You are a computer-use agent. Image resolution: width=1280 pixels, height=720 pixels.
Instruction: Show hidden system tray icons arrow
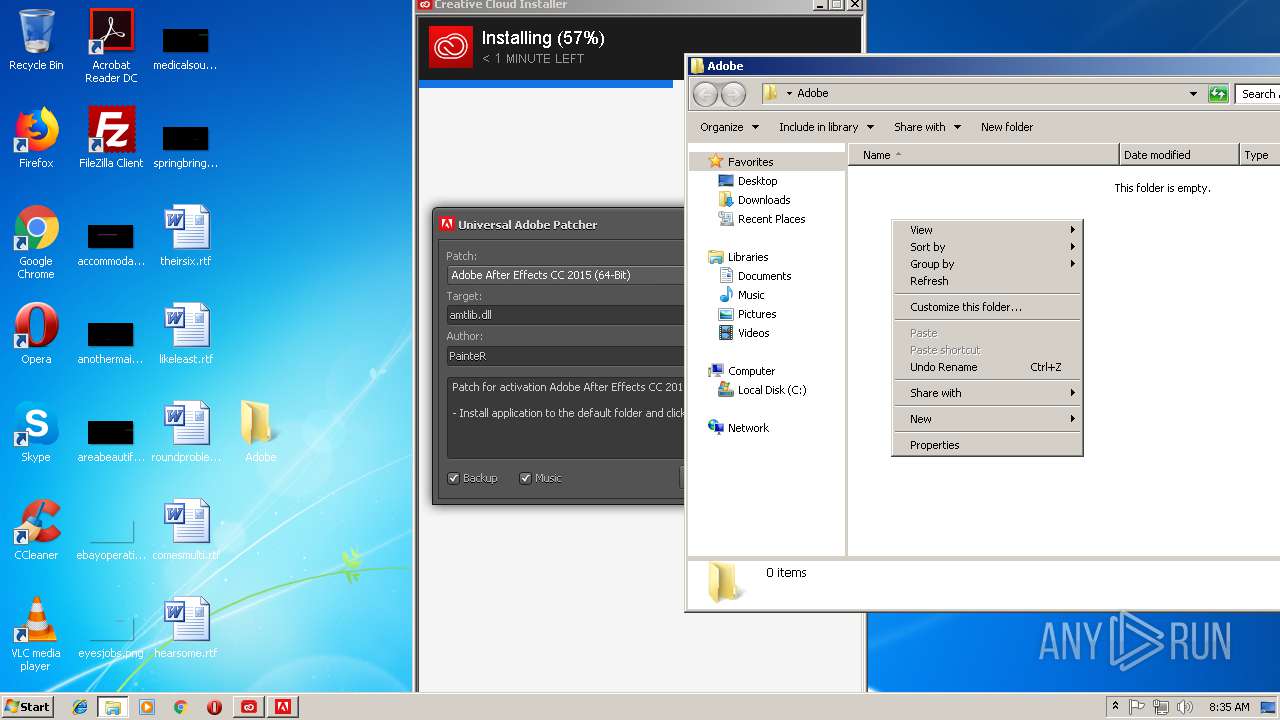[x=1115, y=707]
